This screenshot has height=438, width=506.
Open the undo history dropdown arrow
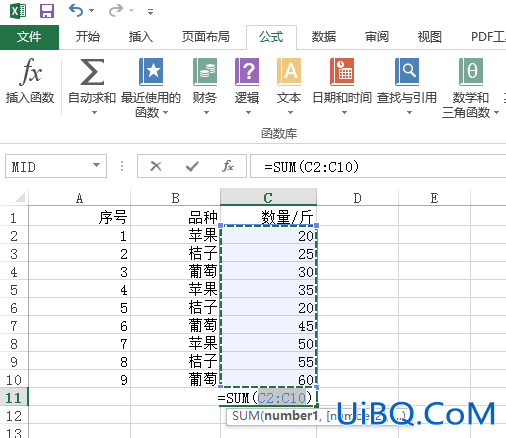pos(92,11)
